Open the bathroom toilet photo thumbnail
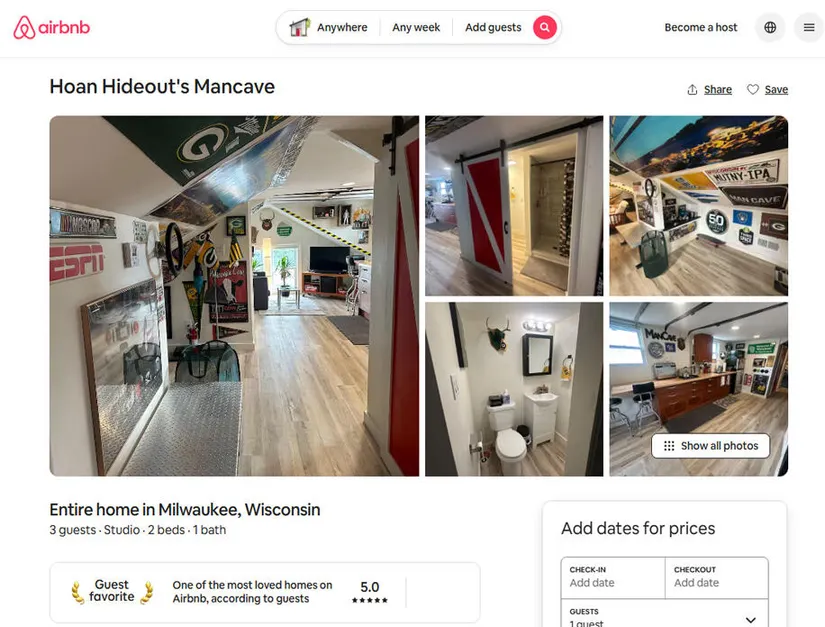Viewport: 825px width, 627px height. click(514, 389)
